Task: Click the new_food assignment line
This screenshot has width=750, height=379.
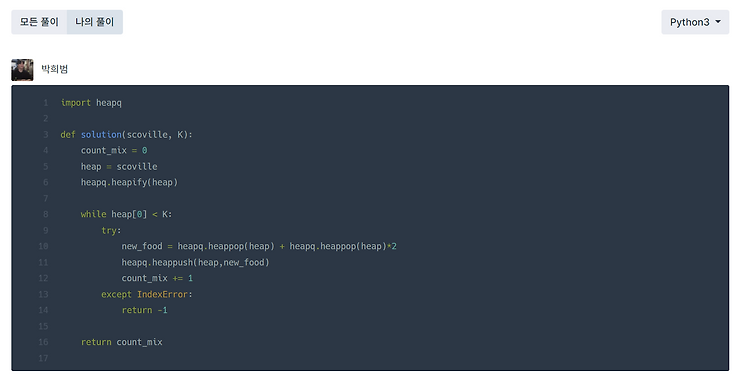Action: [259, 246]
